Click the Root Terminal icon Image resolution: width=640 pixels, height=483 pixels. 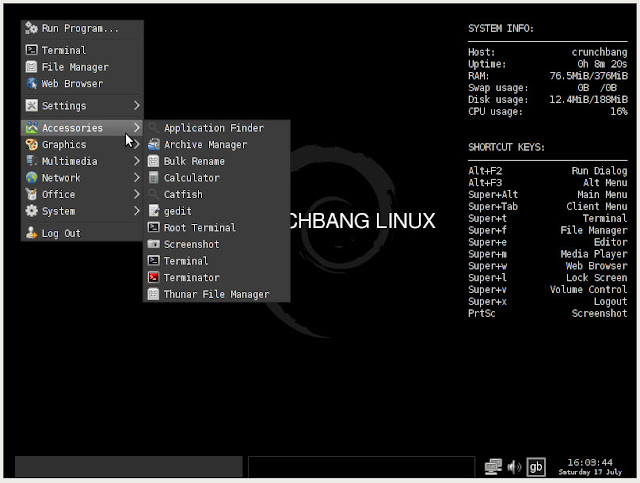pyautogui.click(x=153, y=227)
